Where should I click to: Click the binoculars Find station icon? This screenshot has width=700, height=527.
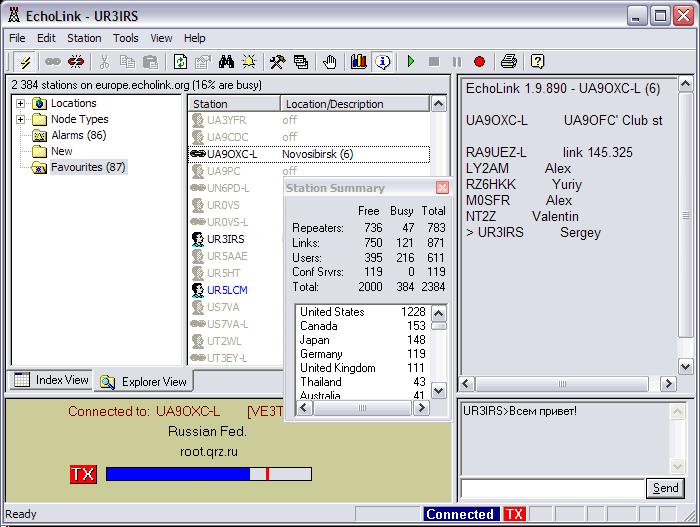coord(226,62)
